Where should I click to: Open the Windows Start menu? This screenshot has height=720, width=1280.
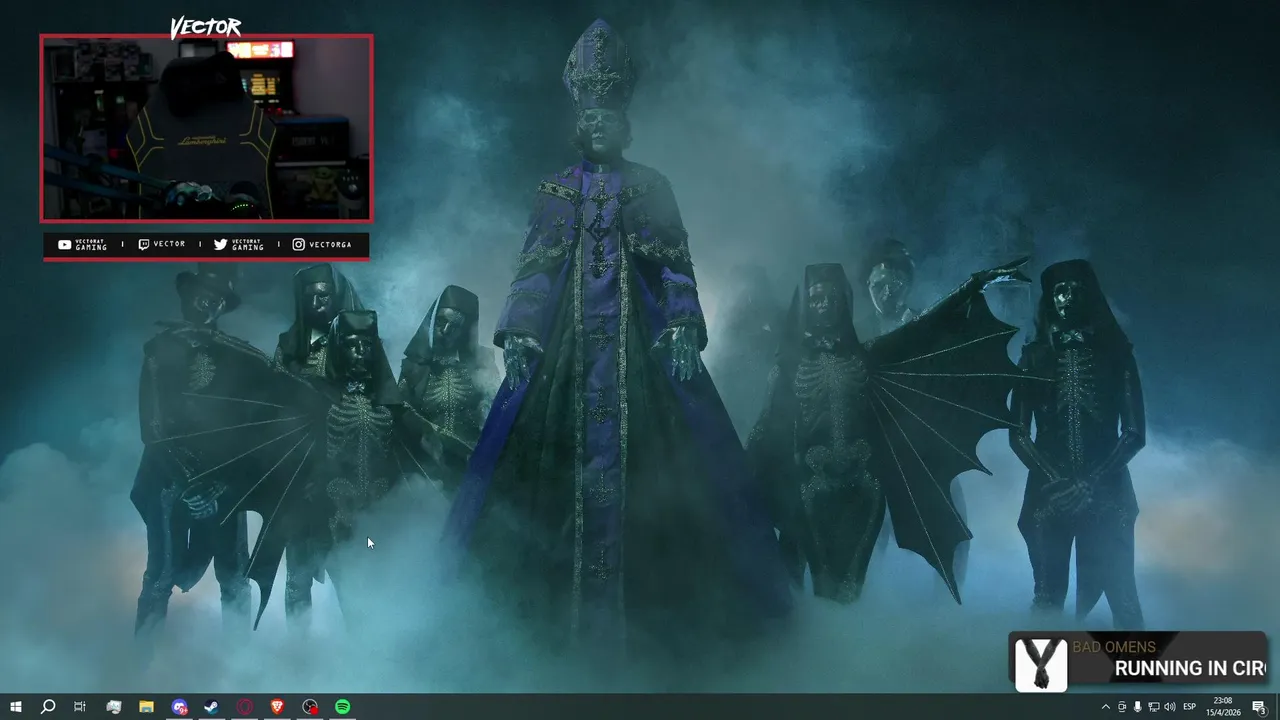point(15,707)
